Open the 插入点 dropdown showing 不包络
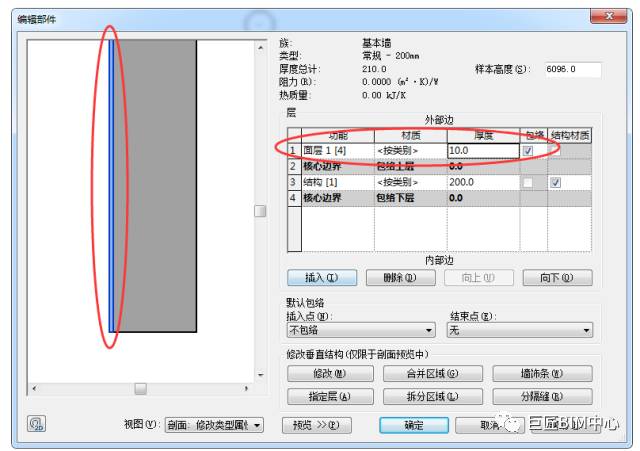Viewport: 640px width, 451px height. (361, 330)
